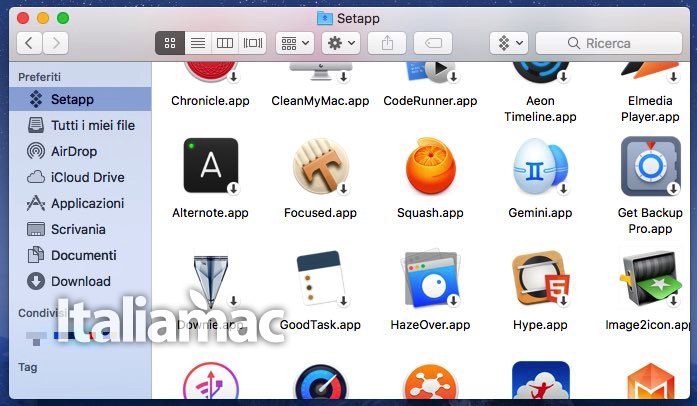Open Download in the sidebar

[x=80, y=281]
